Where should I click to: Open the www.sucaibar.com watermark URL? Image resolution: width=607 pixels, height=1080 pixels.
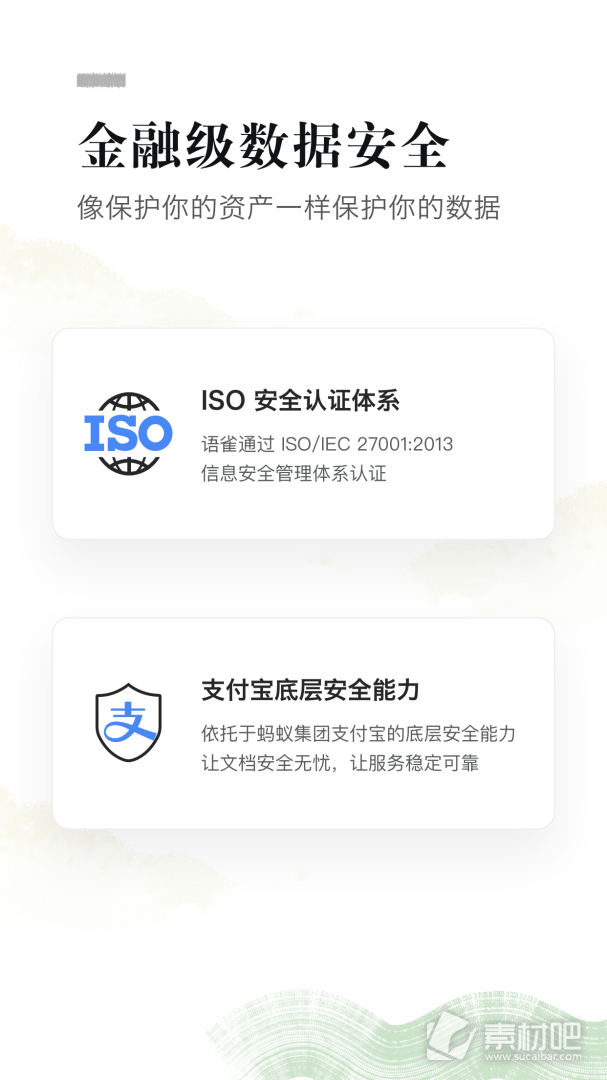pos(533,1056)
